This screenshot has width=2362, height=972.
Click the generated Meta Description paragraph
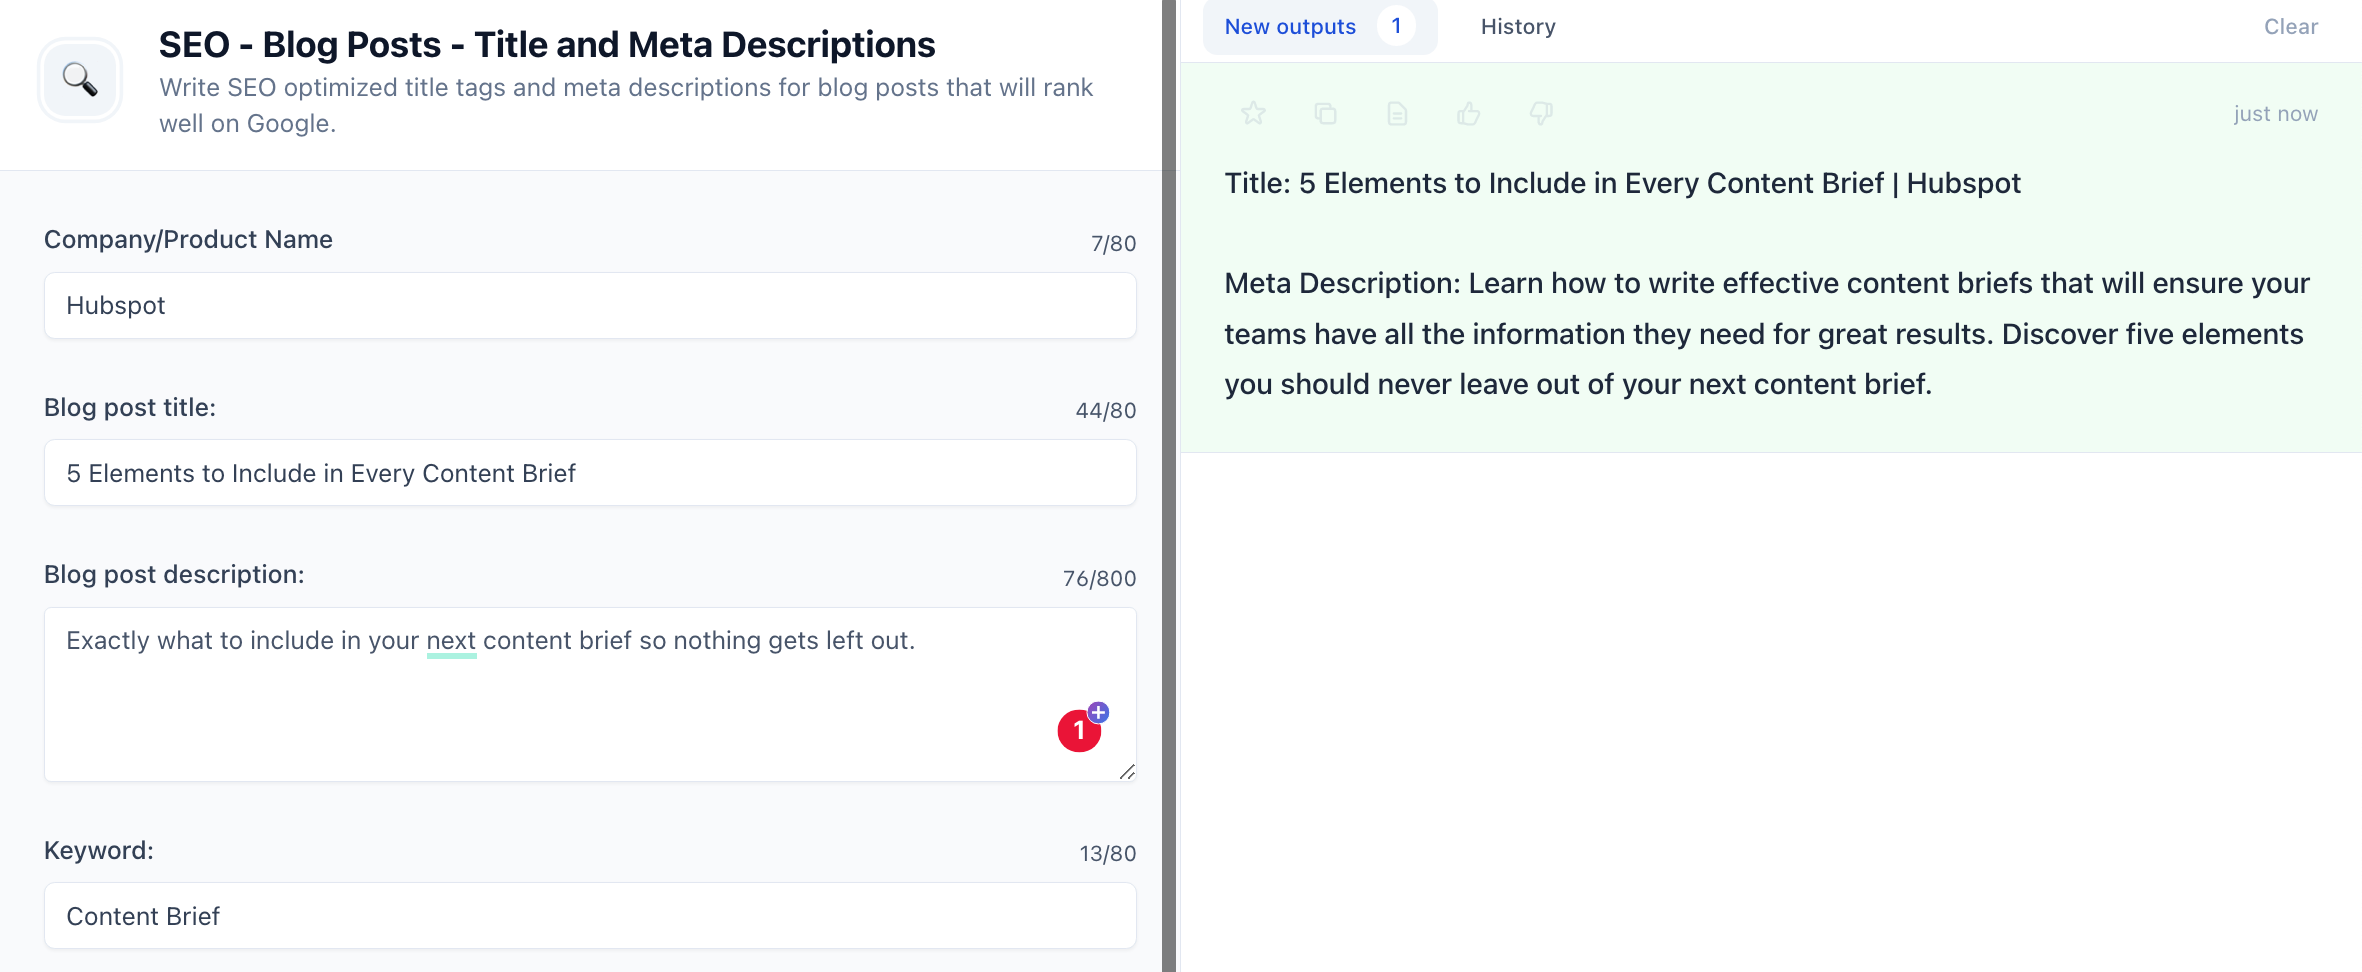(x=1767, y=334)
